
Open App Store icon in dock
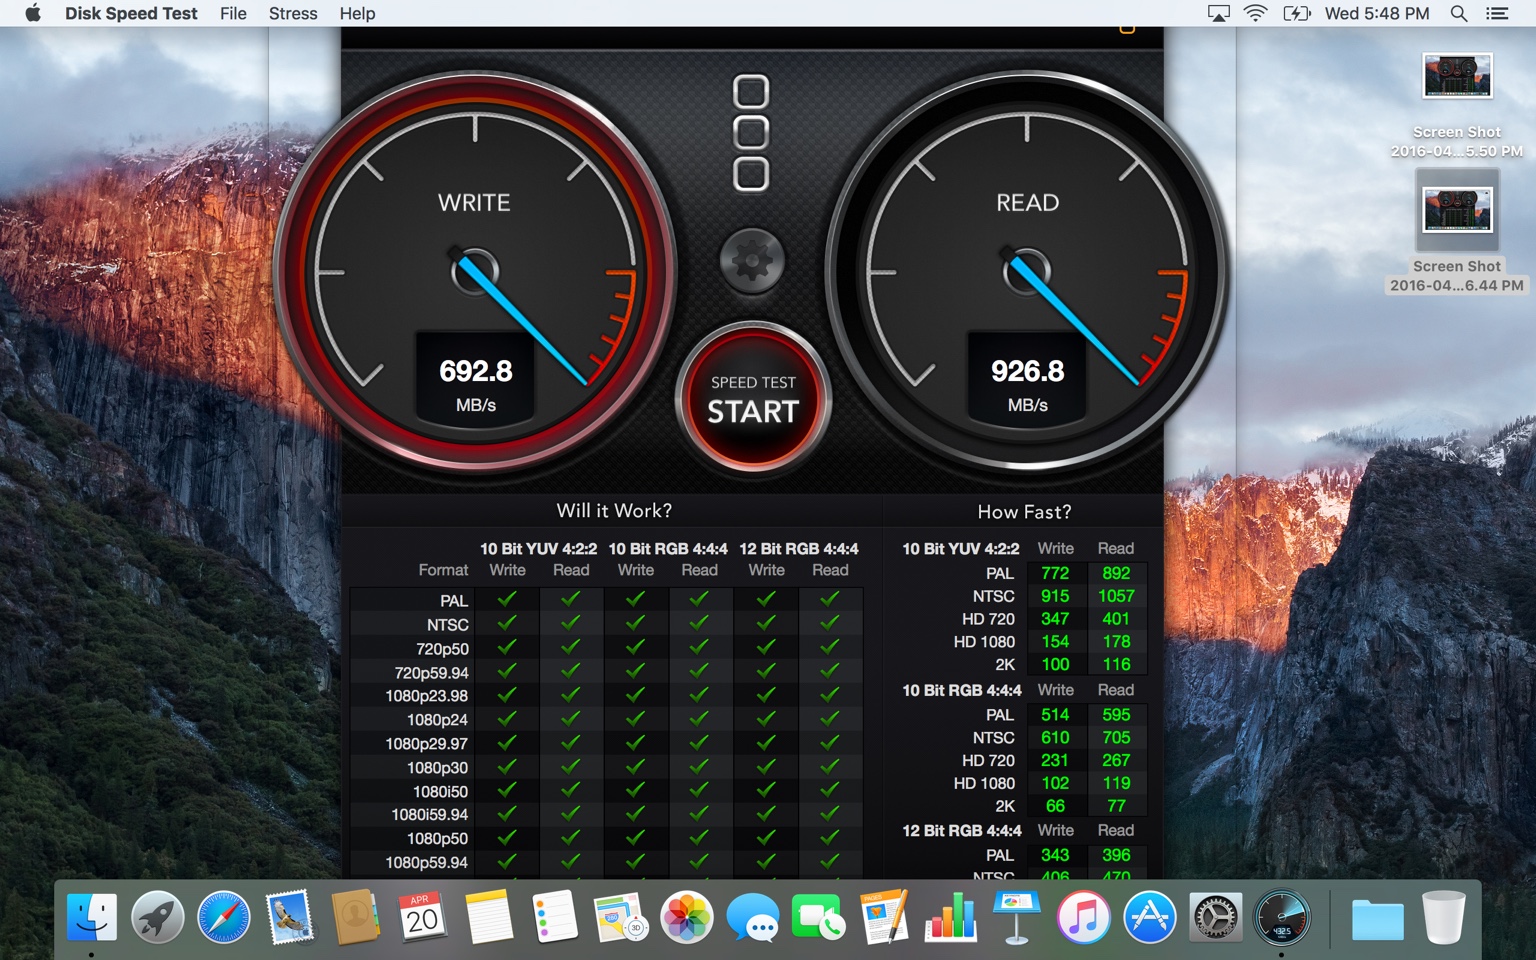click(x=1149, y=917)
